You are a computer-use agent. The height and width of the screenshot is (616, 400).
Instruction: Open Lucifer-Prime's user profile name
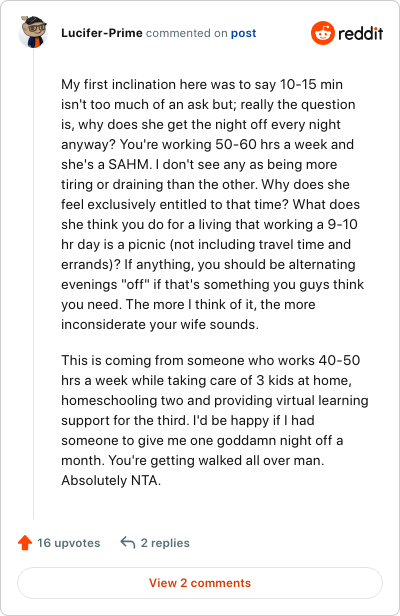(x=102, y=33)
